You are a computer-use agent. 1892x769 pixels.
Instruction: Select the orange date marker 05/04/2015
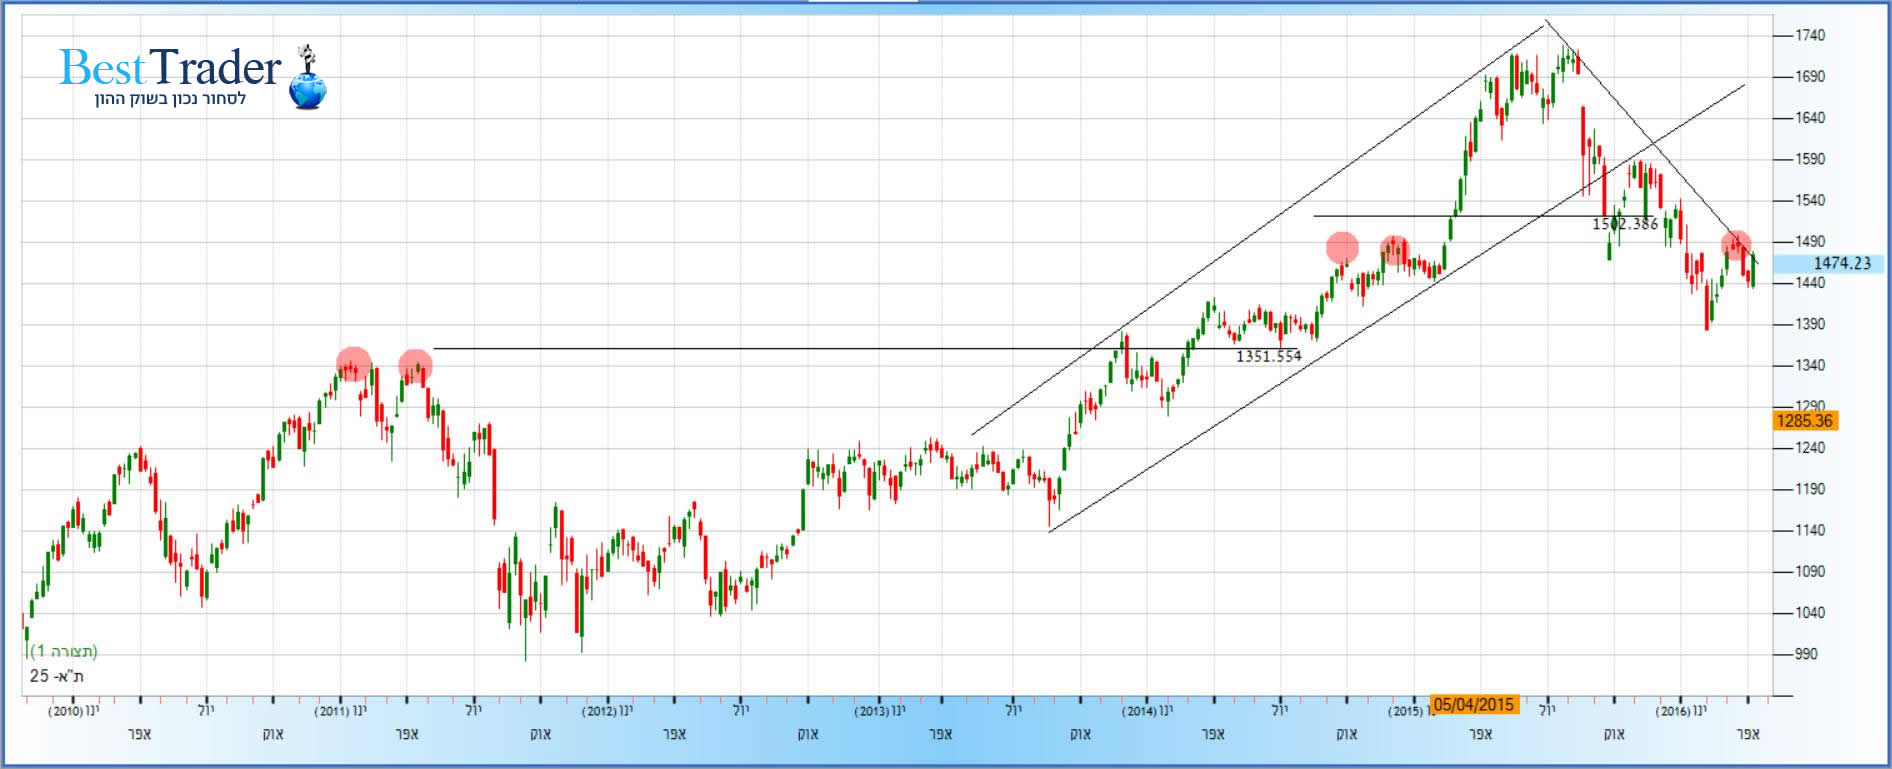coord(1473,705)
